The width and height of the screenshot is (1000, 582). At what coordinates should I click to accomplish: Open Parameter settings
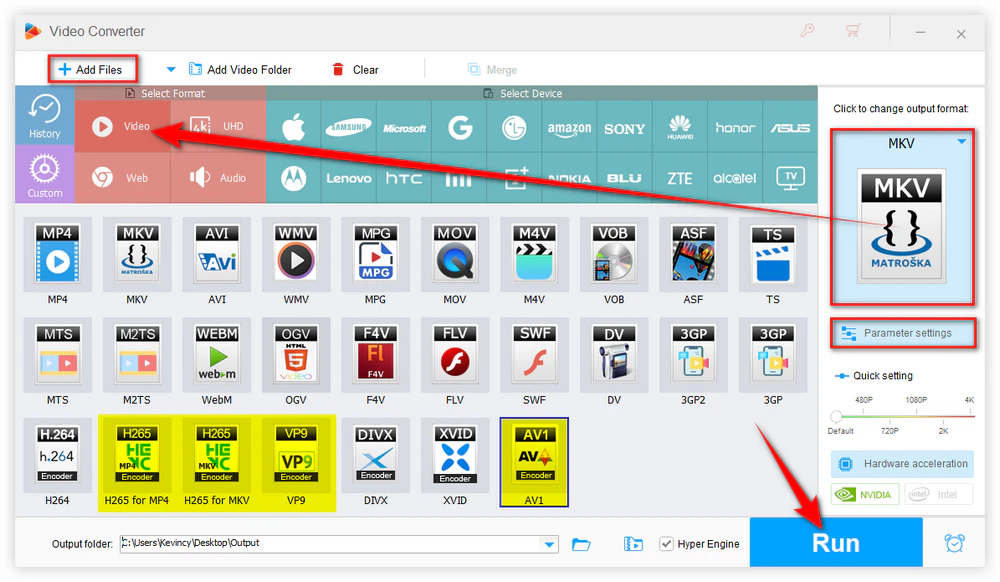click(902, 333)
